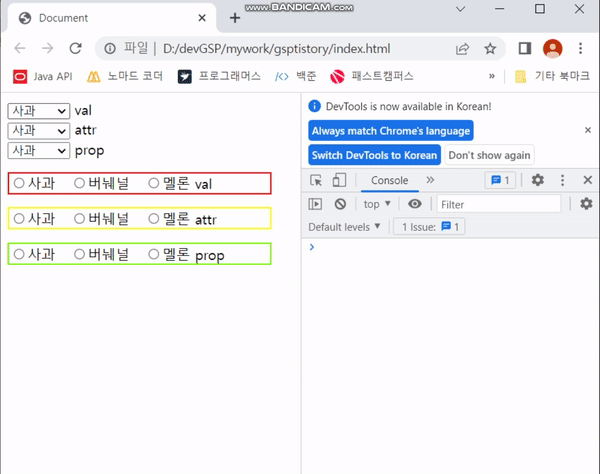Open the 사과 dropdown labeled prop
The height and width of the screenshot is (474, 600).
[x=39, y=151]
